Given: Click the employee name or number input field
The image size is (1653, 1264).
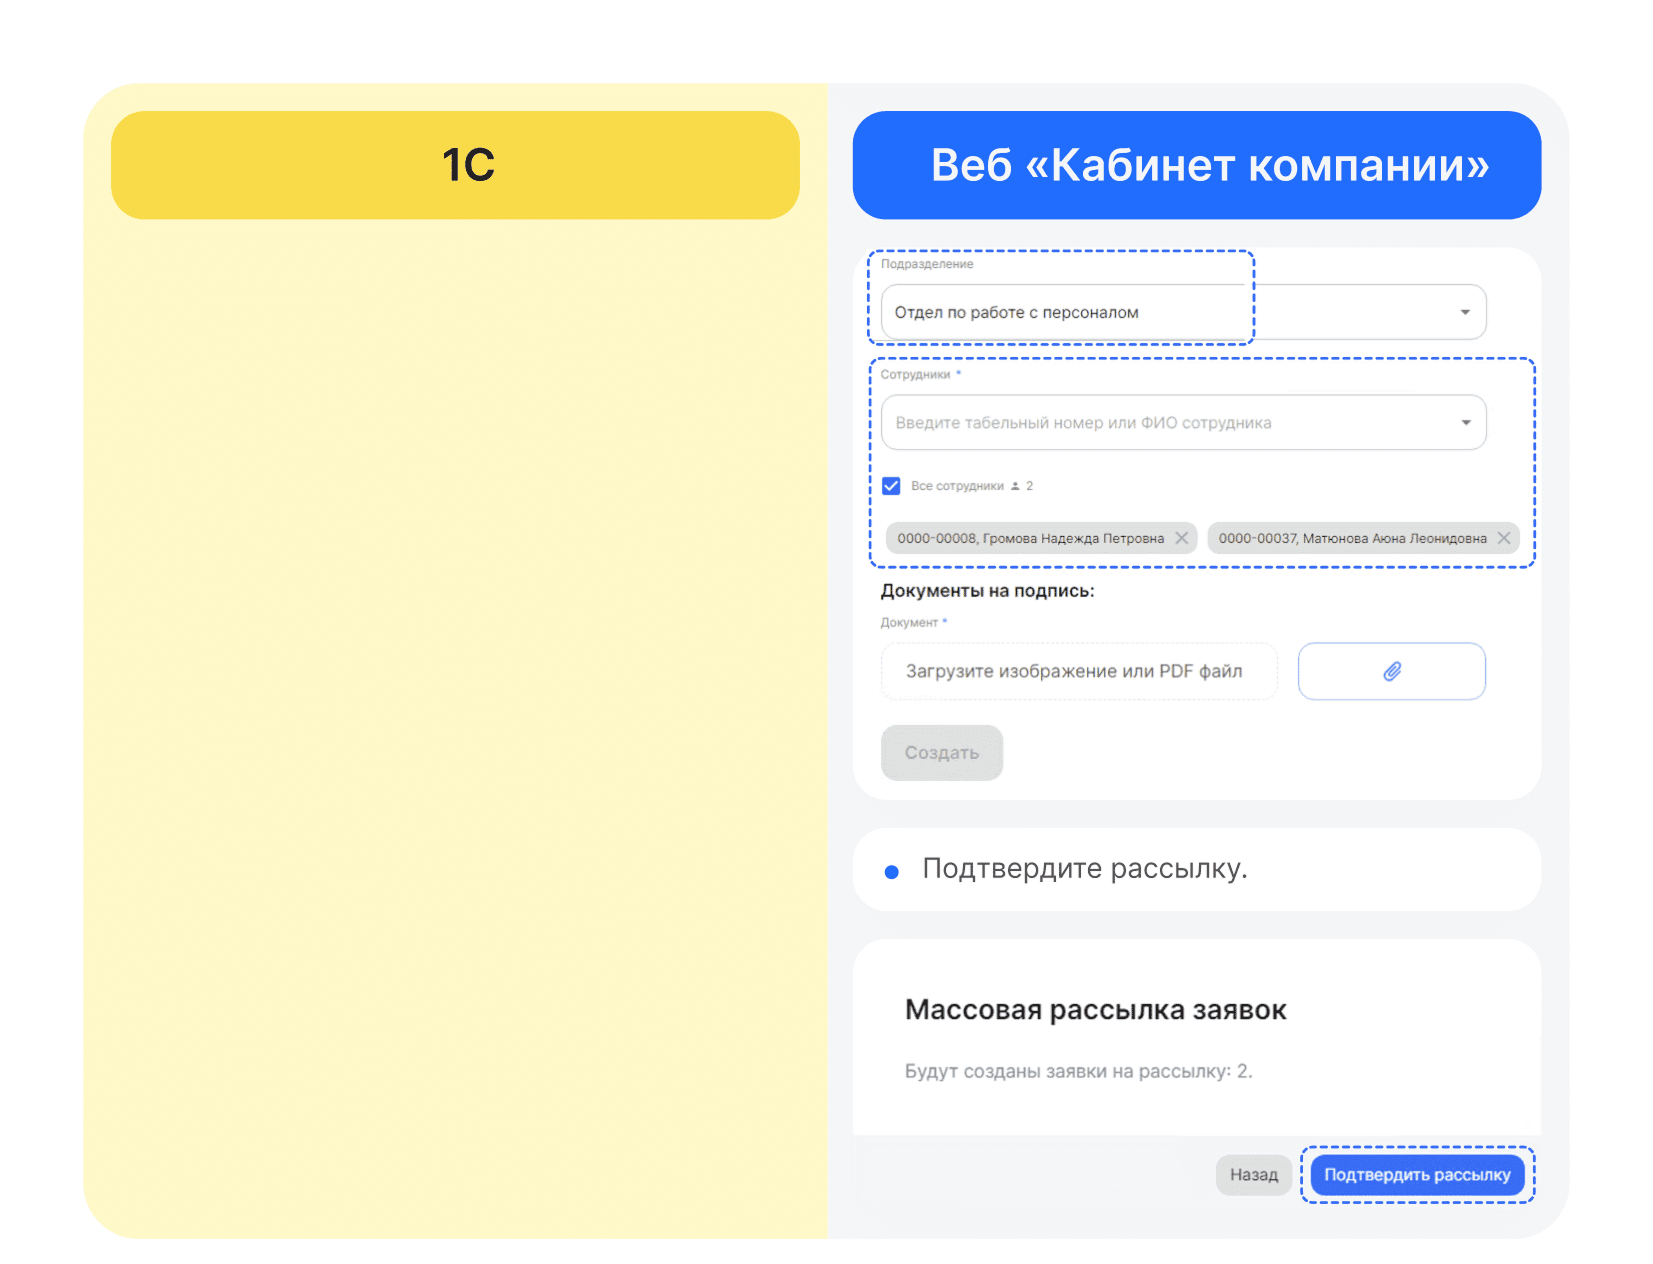Looking at the screenshot, I should (1183, 422).
